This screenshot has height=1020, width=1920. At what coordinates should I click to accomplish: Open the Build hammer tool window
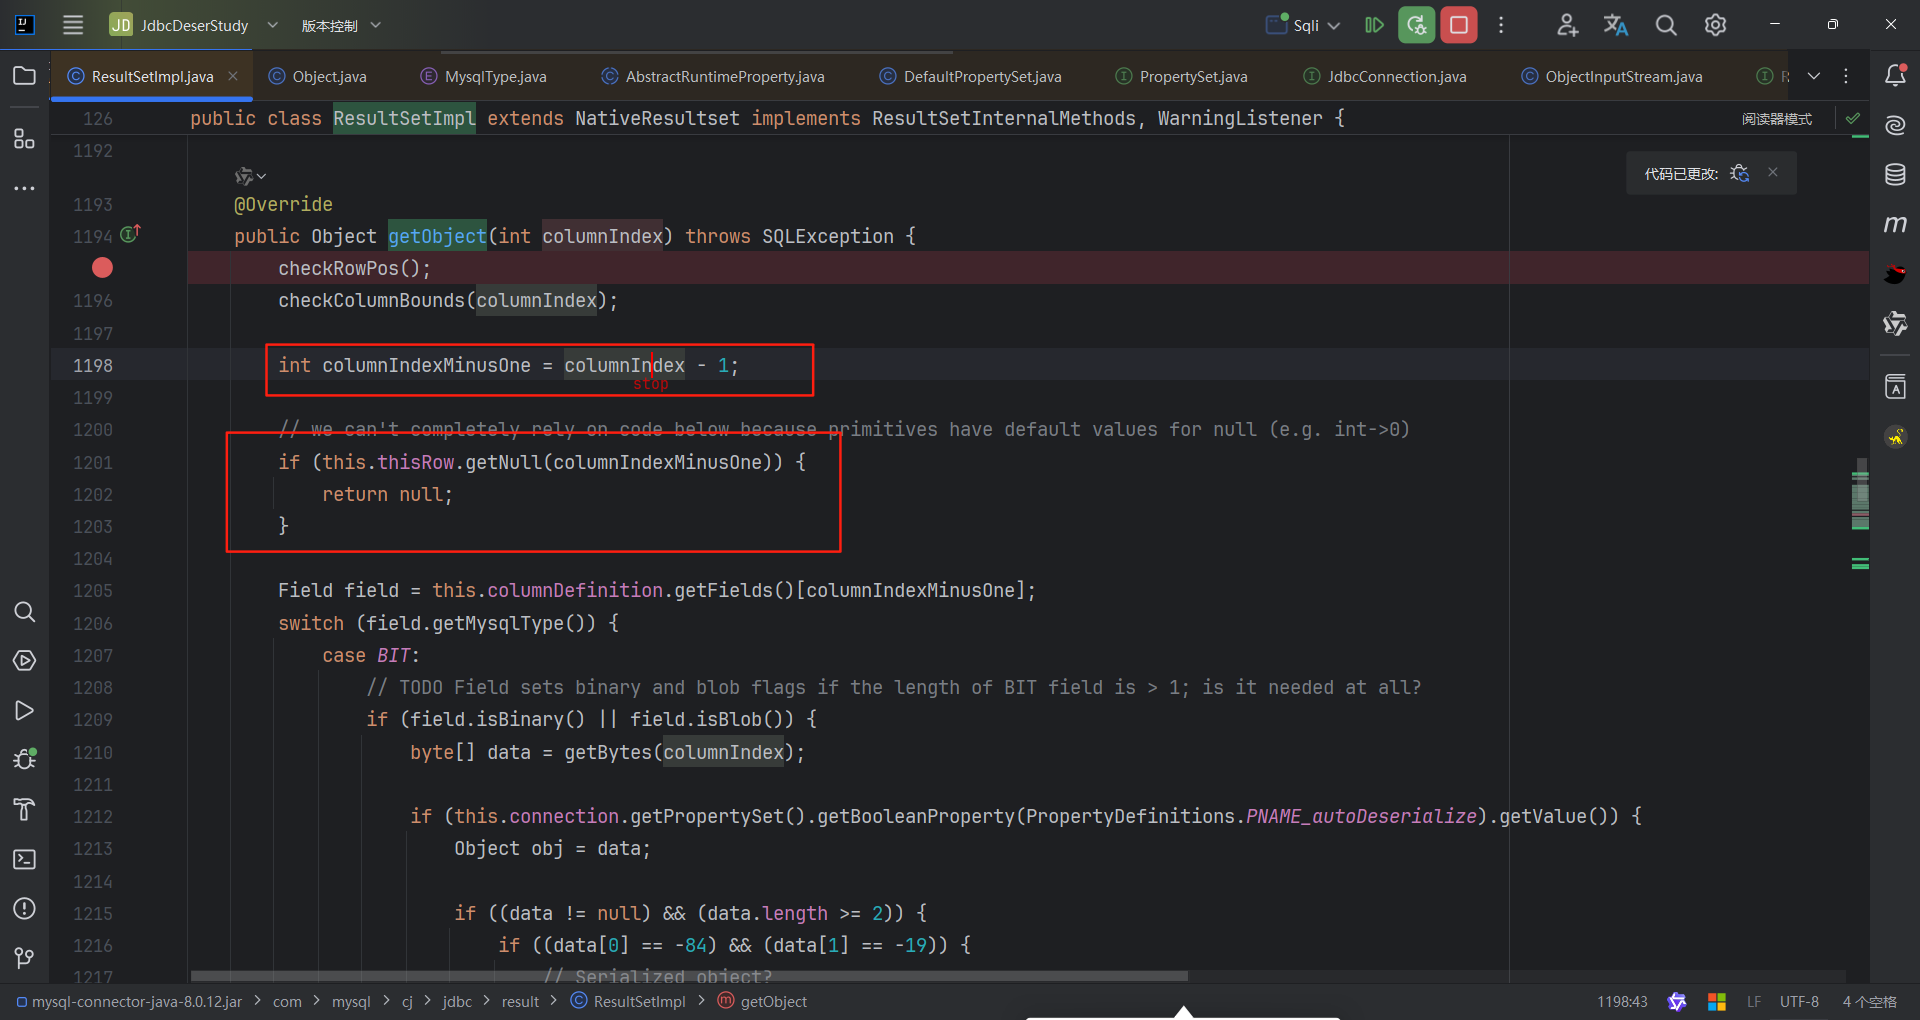point(24,810)
